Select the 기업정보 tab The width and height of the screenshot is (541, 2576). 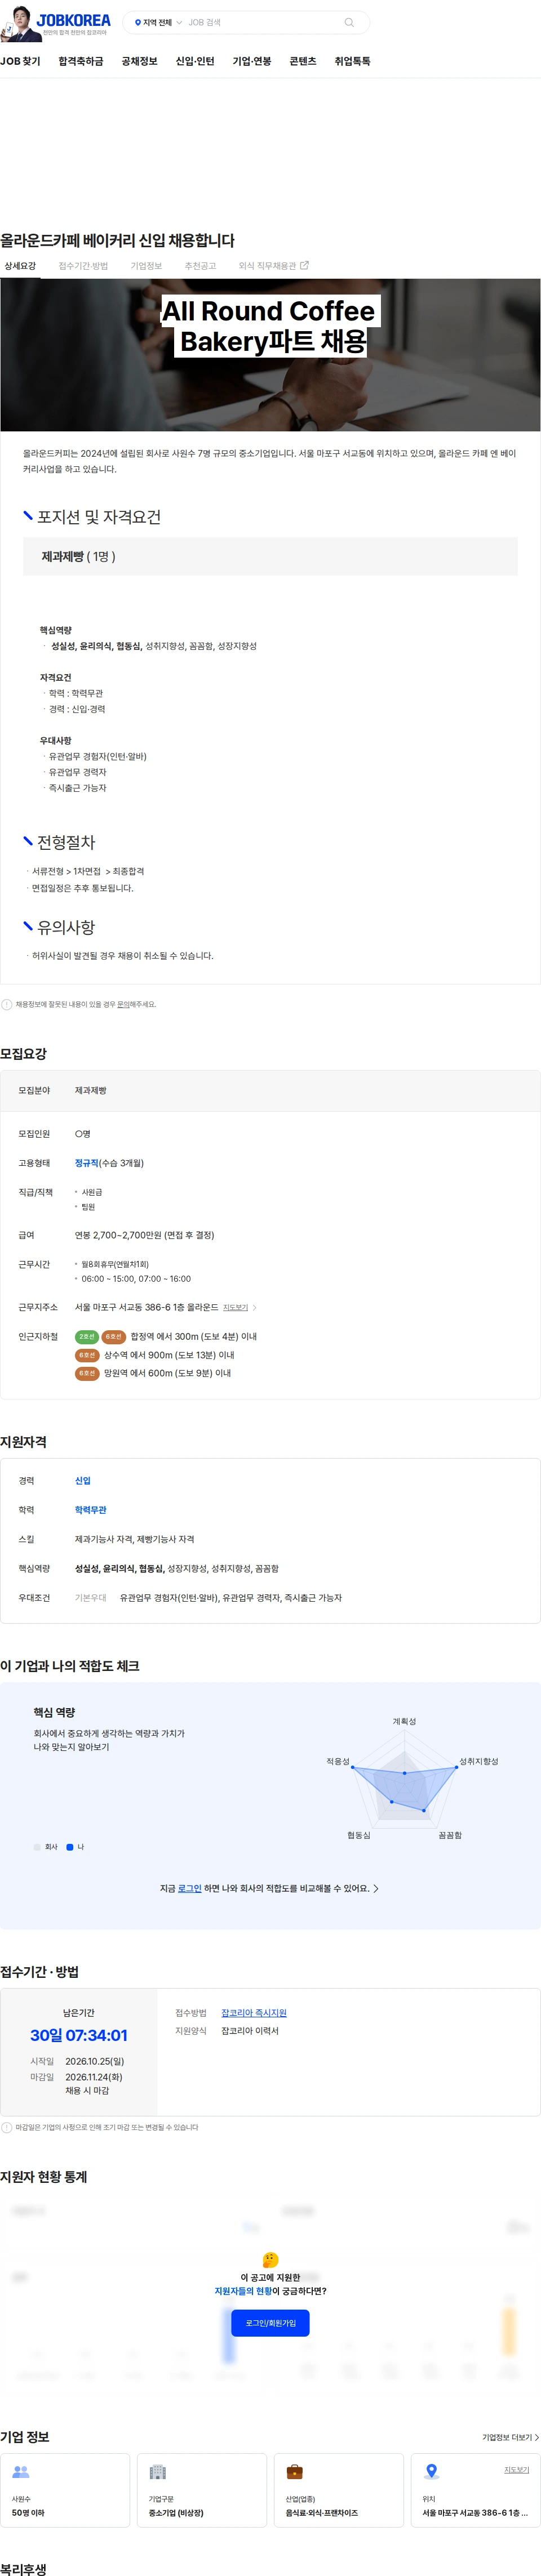146,266
